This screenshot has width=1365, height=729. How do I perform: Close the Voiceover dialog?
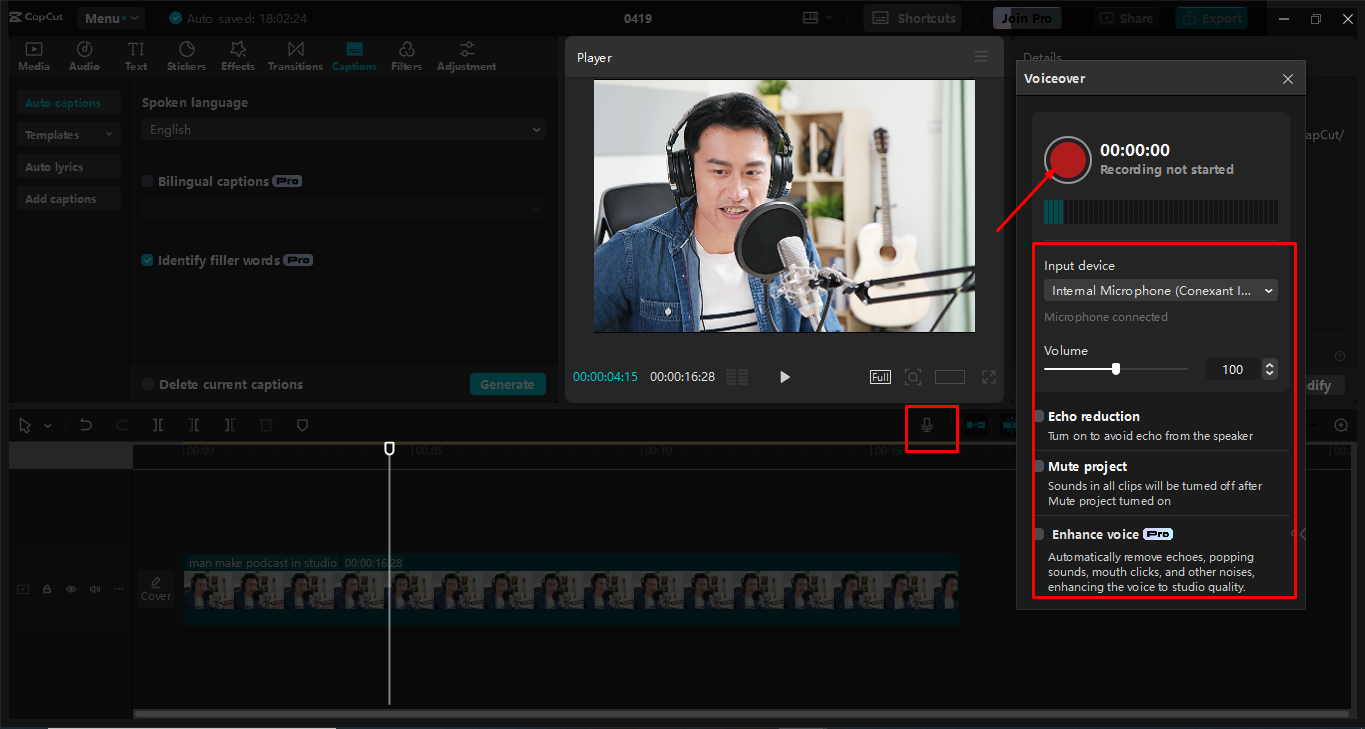pos(1288,79)
